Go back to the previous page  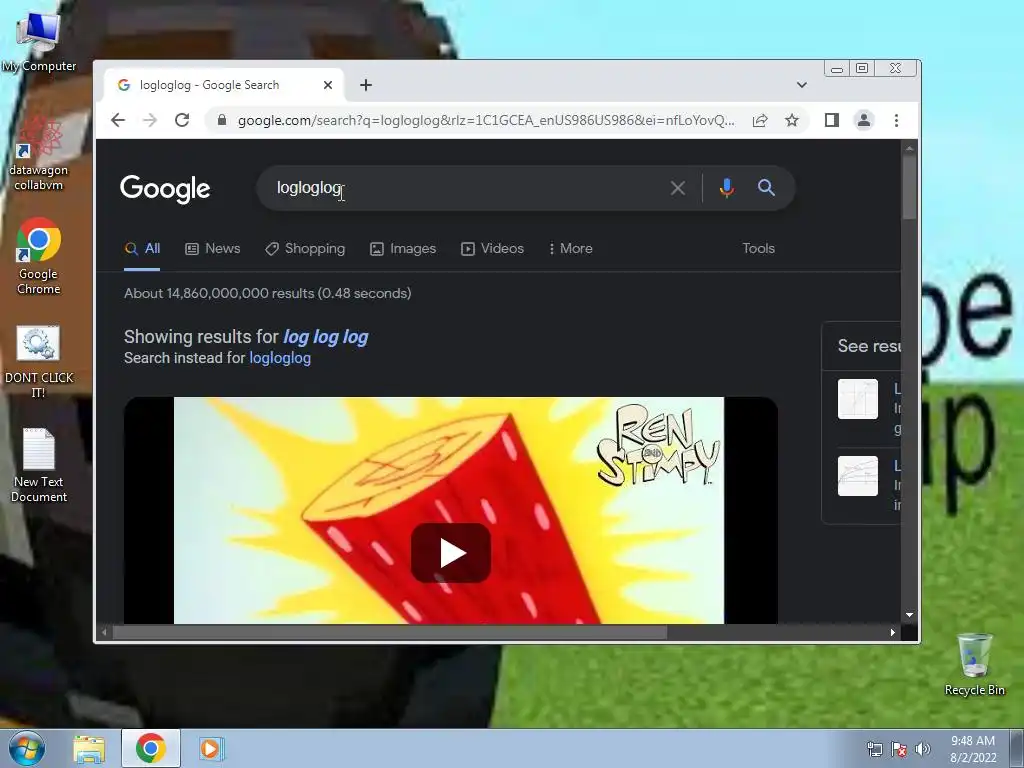[118, 120]
